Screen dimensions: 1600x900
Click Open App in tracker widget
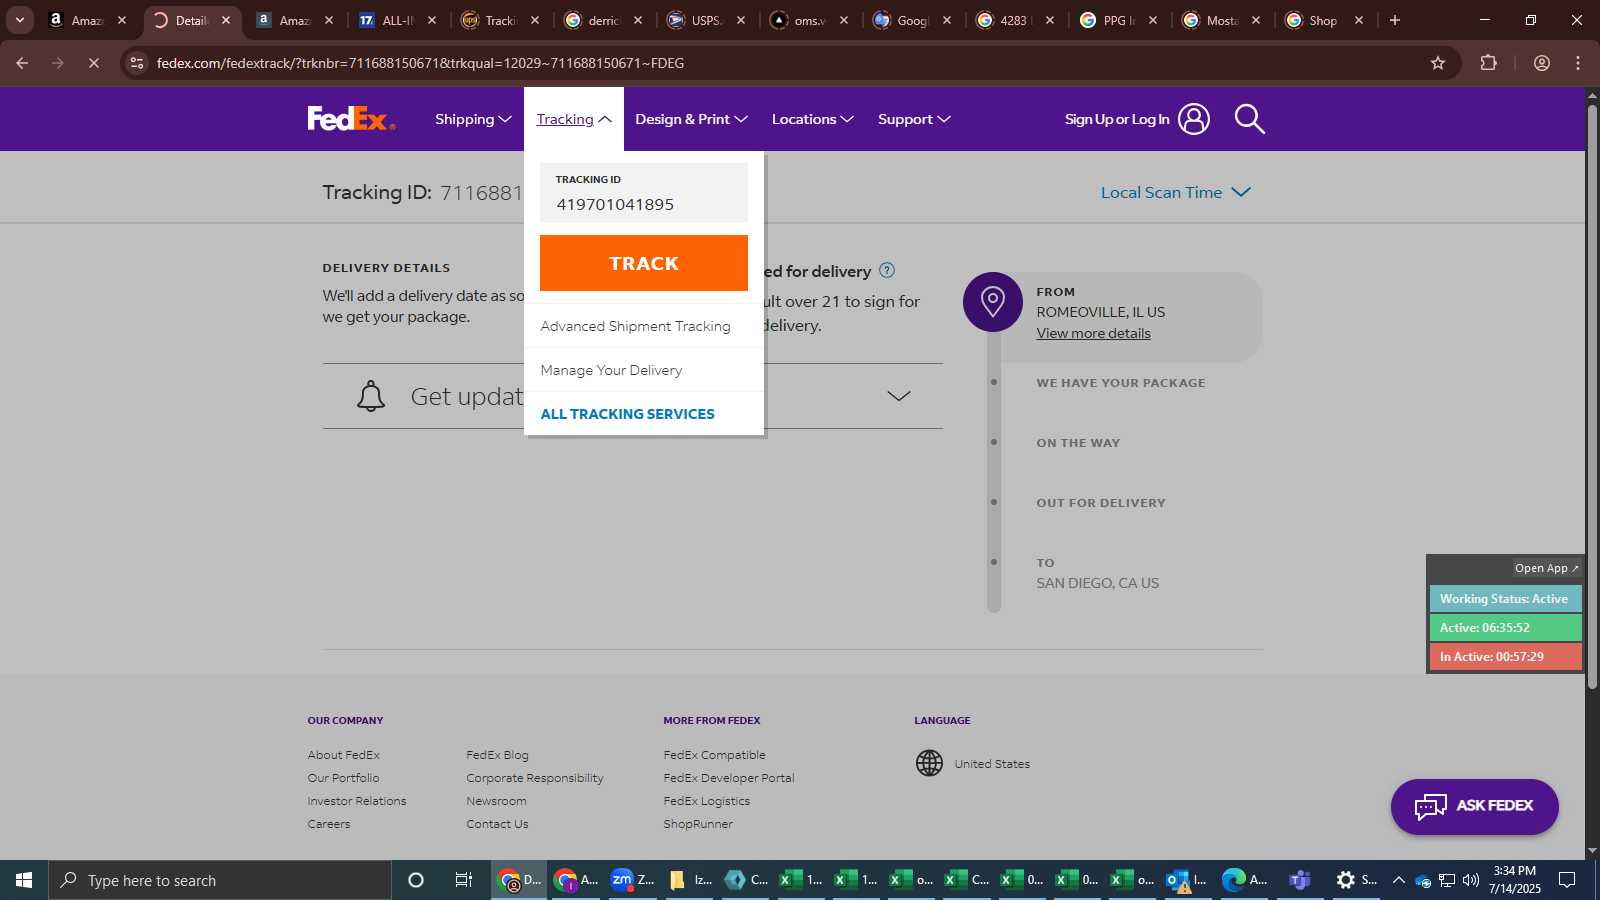pyautogui.click(x=1546, y=568)
